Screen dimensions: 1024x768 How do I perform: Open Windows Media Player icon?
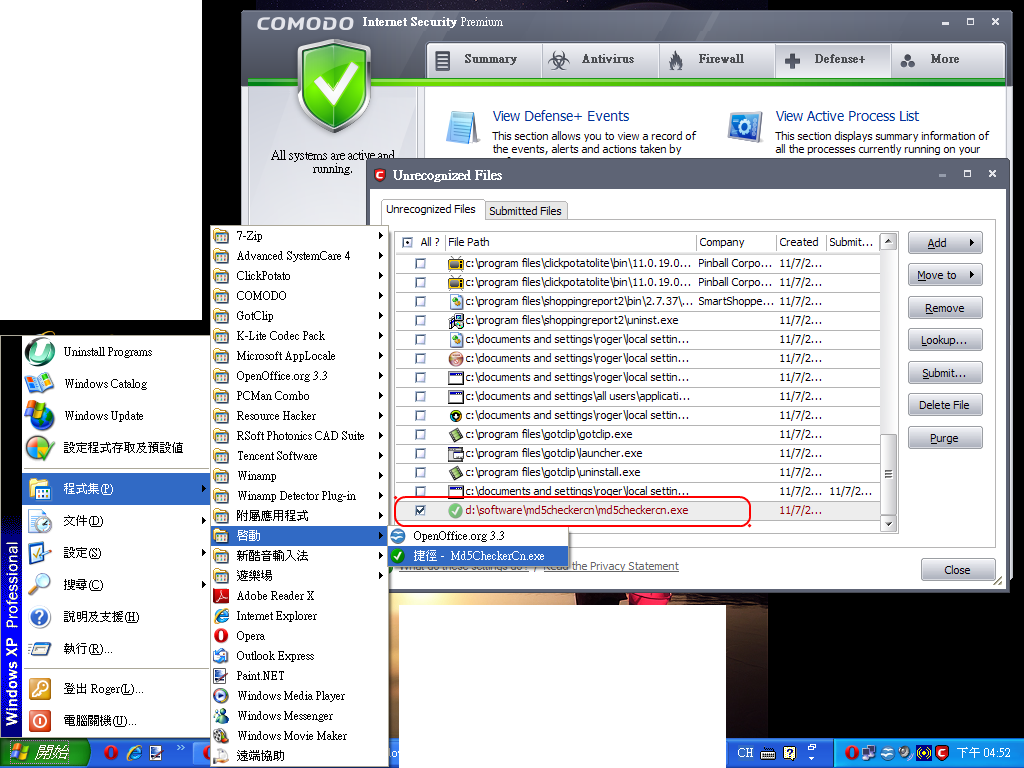point(221,696)
